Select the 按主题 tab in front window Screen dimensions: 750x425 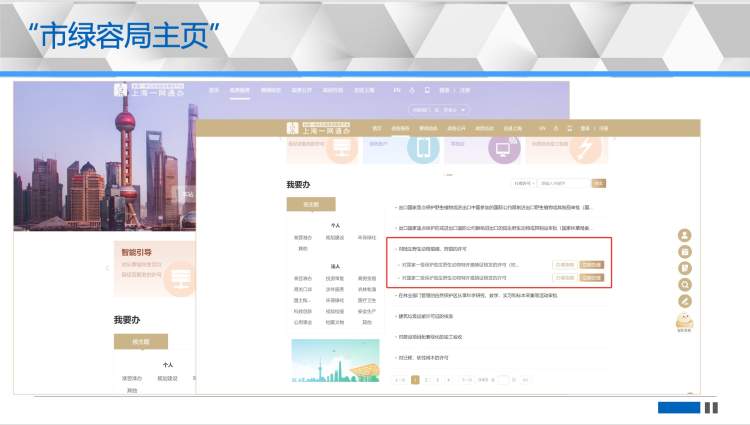(311, 203)
